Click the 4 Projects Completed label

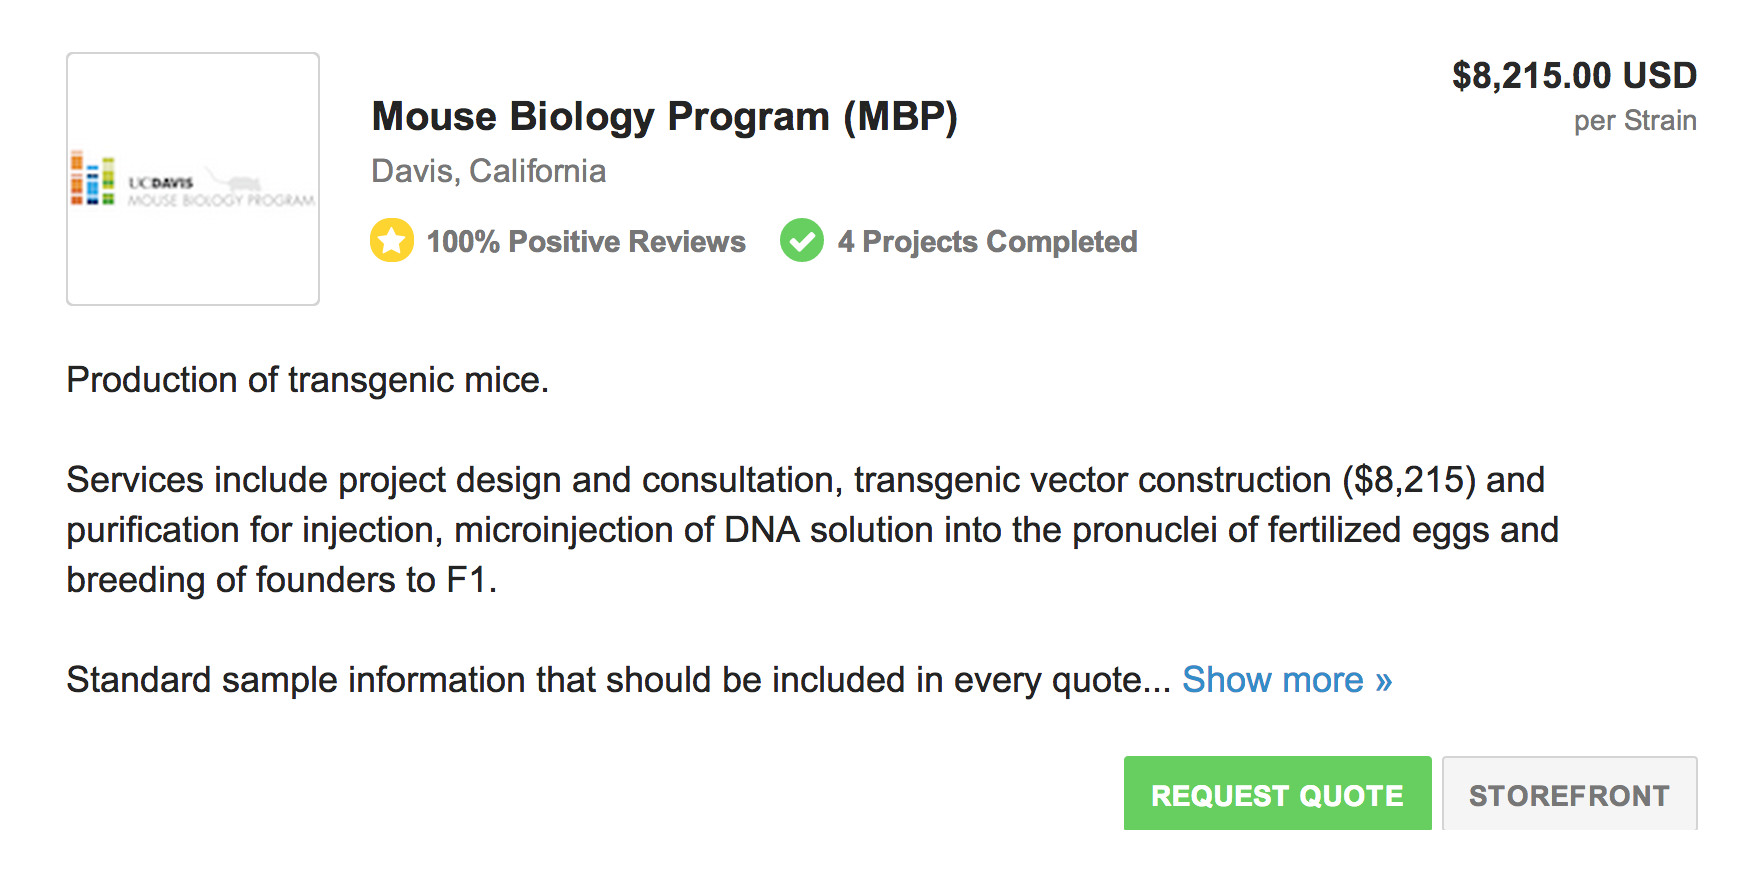tap(987, 242)
